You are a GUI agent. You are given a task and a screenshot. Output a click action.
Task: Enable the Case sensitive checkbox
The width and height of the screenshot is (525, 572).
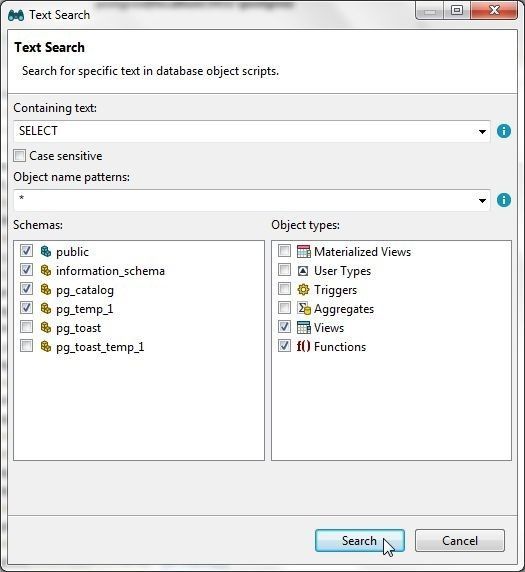(19, 155)
